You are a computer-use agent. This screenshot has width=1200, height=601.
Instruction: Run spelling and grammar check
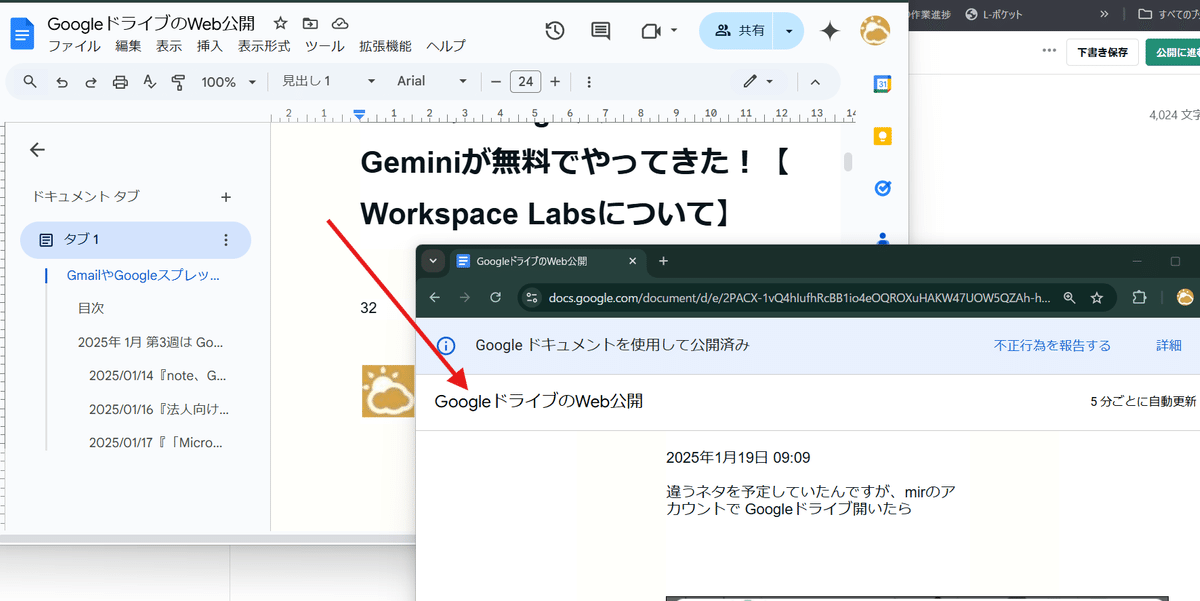(x=150, y=82)
